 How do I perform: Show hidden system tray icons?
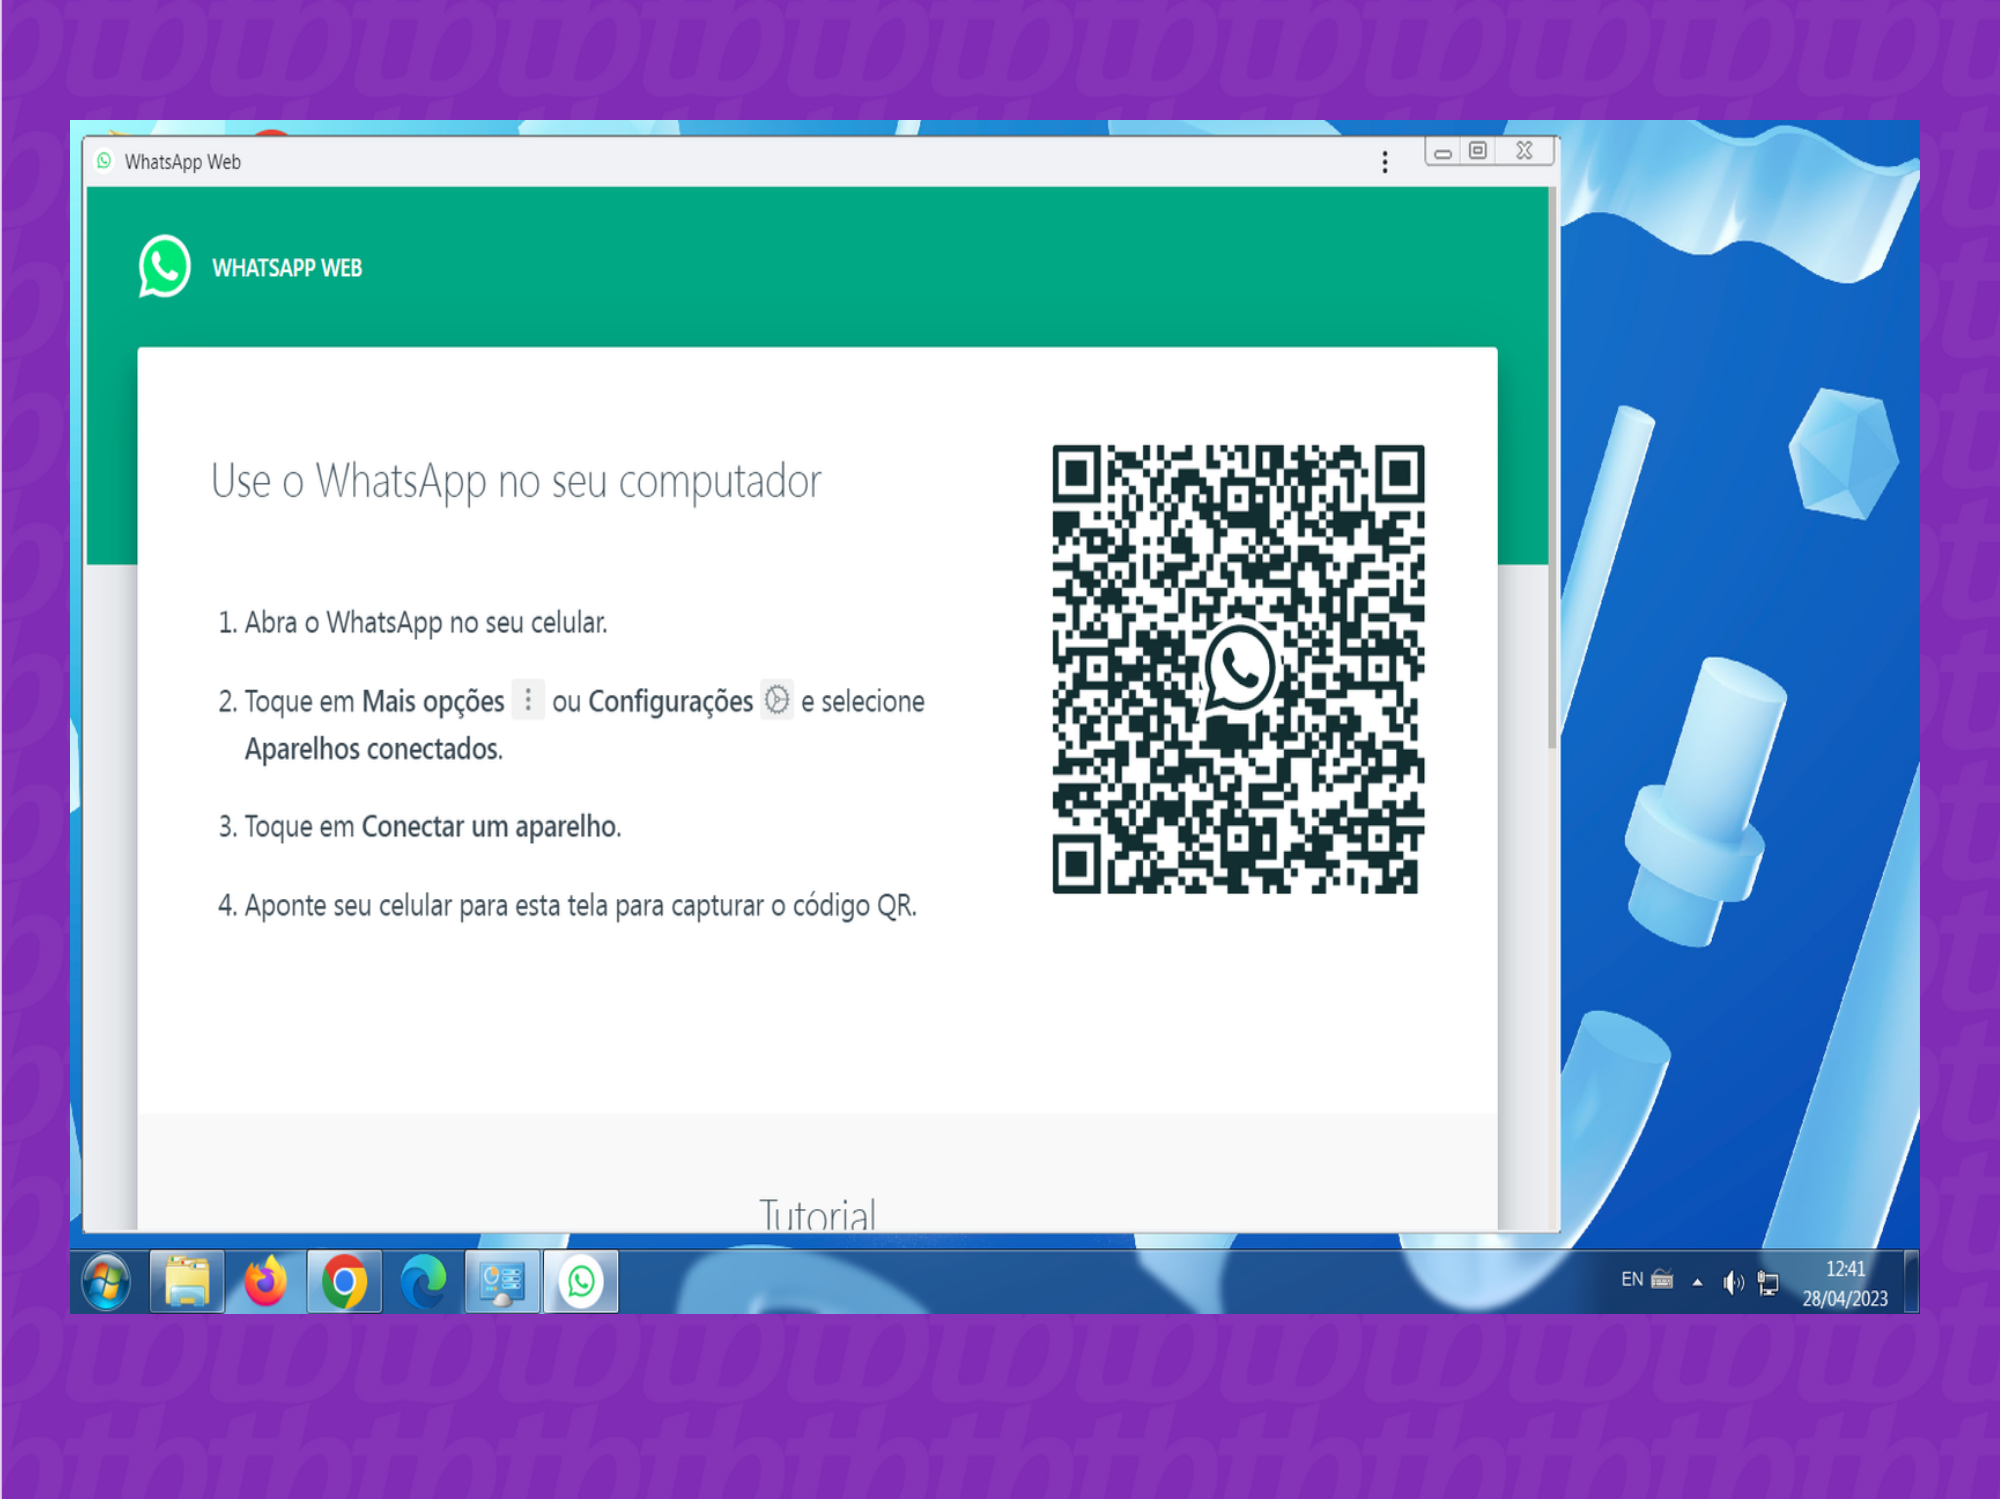[x=1697, y=1282]
